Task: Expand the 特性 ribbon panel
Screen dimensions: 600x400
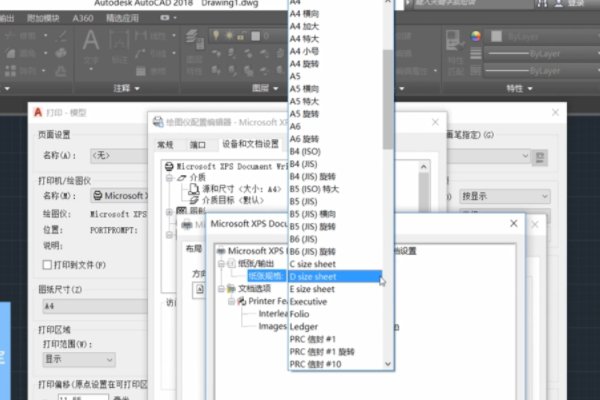Action: coord(519,88)
